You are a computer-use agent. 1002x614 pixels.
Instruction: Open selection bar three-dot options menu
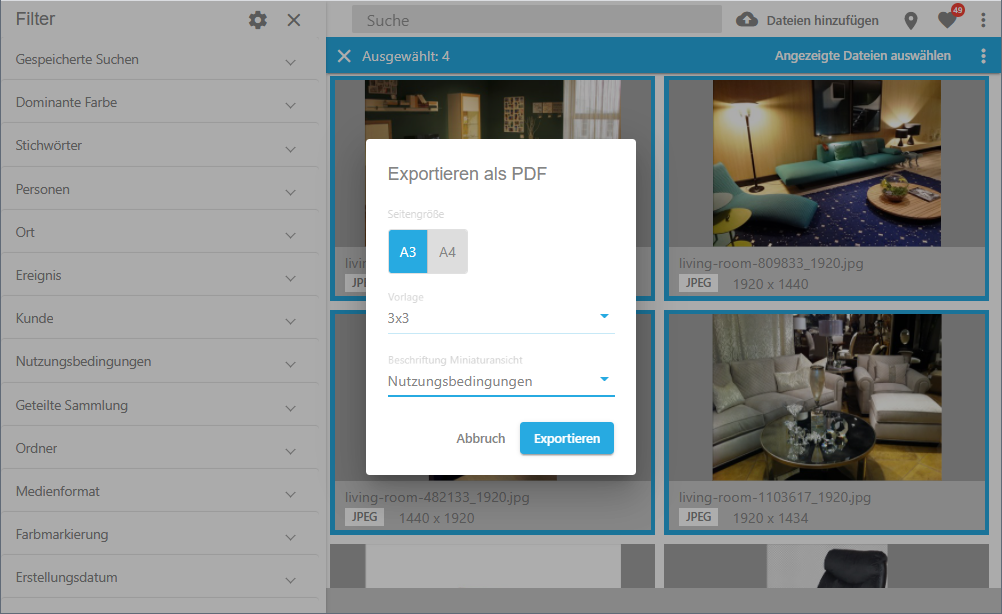pyautogui.click(x=984, y=56)
